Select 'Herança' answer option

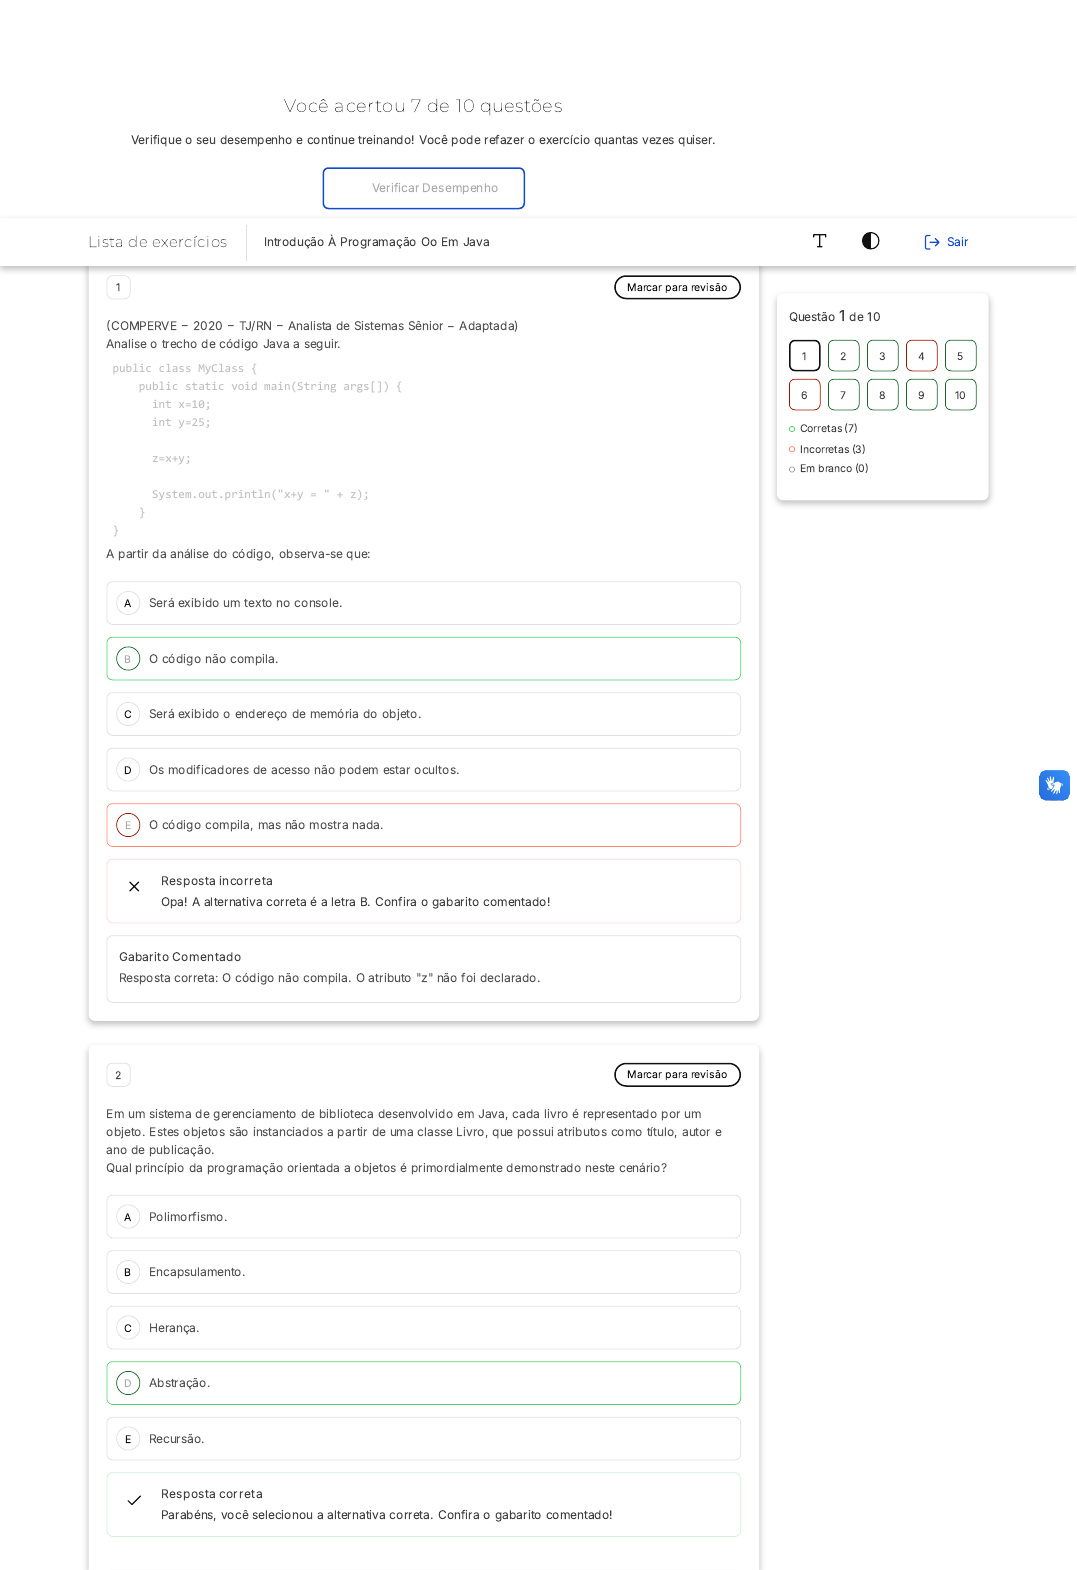(423, 1328)
